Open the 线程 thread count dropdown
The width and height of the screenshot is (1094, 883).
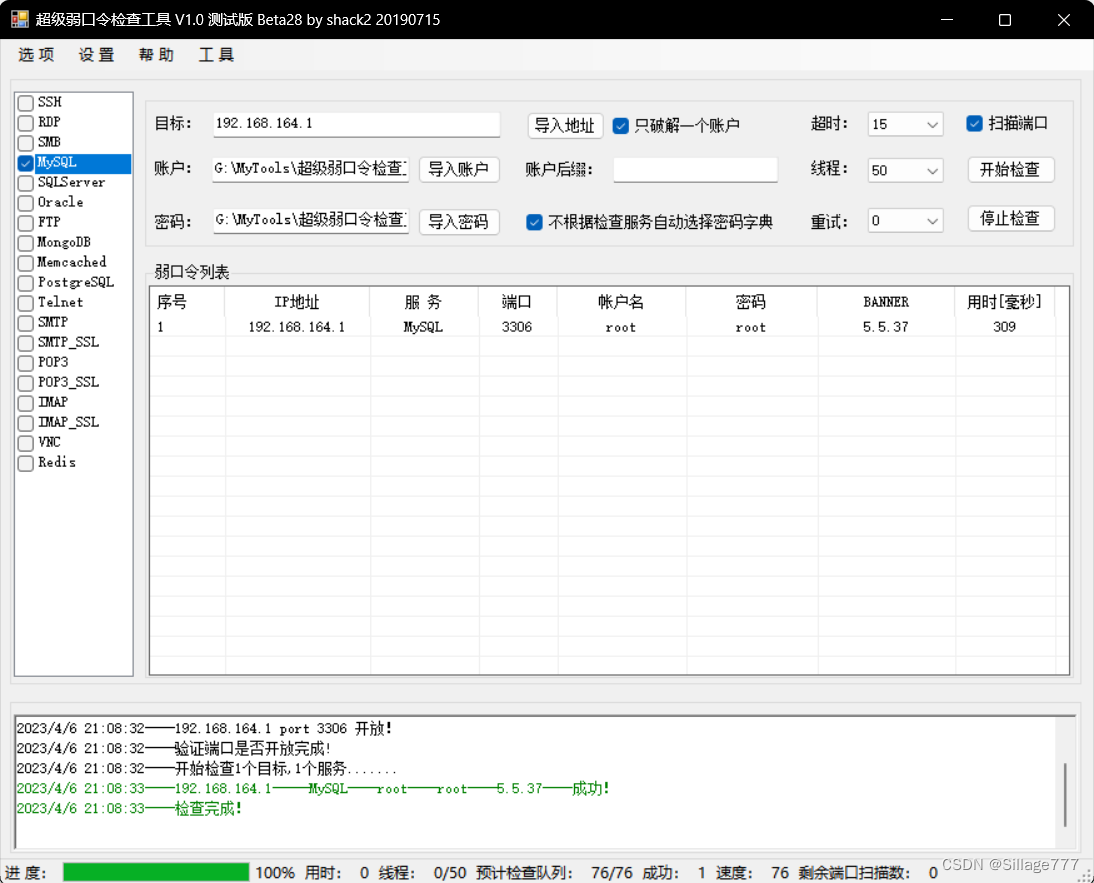pyautogui.click(x=905, y=170)
